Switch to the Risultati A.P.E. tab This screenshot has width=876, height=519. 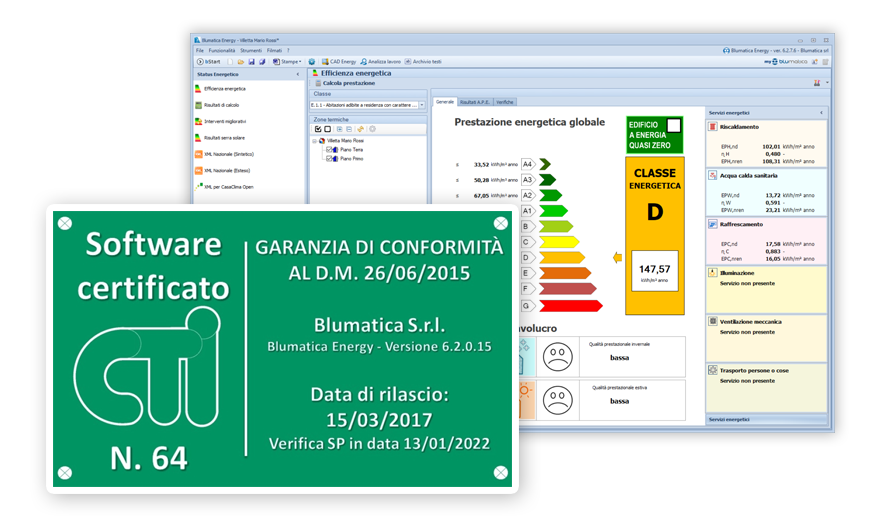[475, 102]
